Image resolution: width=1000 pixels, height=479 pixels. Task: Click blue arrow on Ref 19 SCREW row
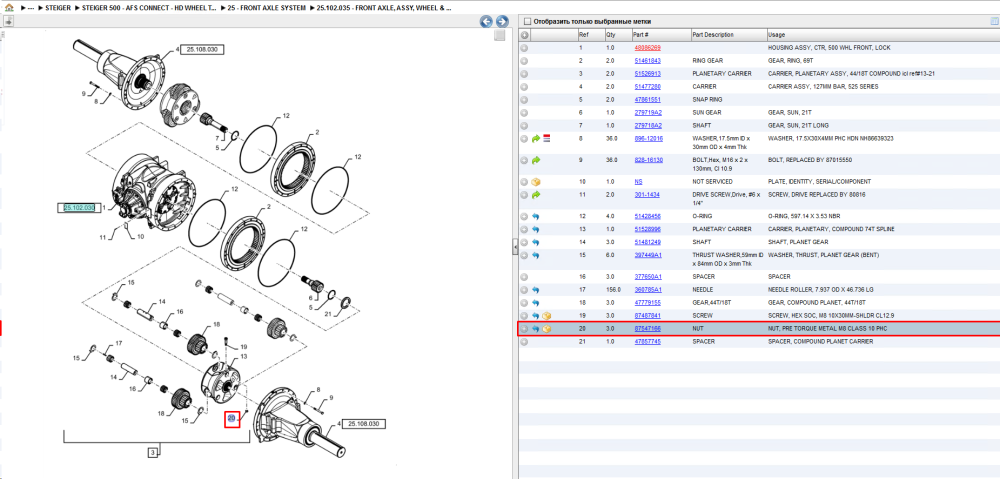(536, 316)
